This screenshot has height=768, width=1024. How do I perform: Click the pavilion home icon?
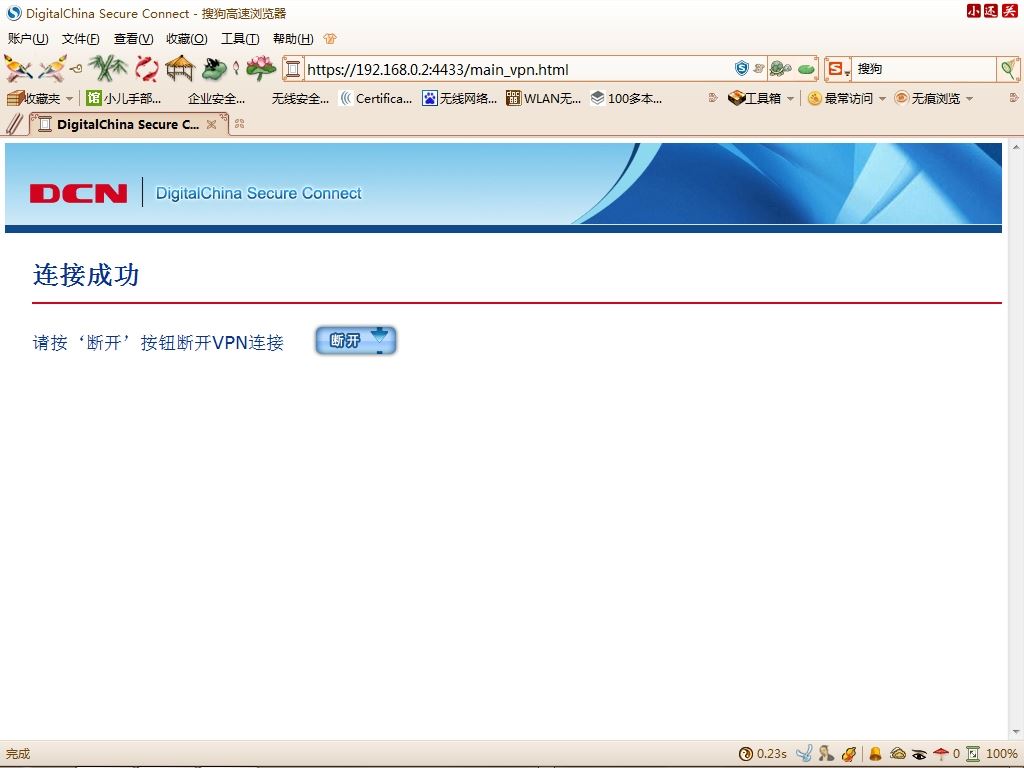coord(180,68)
